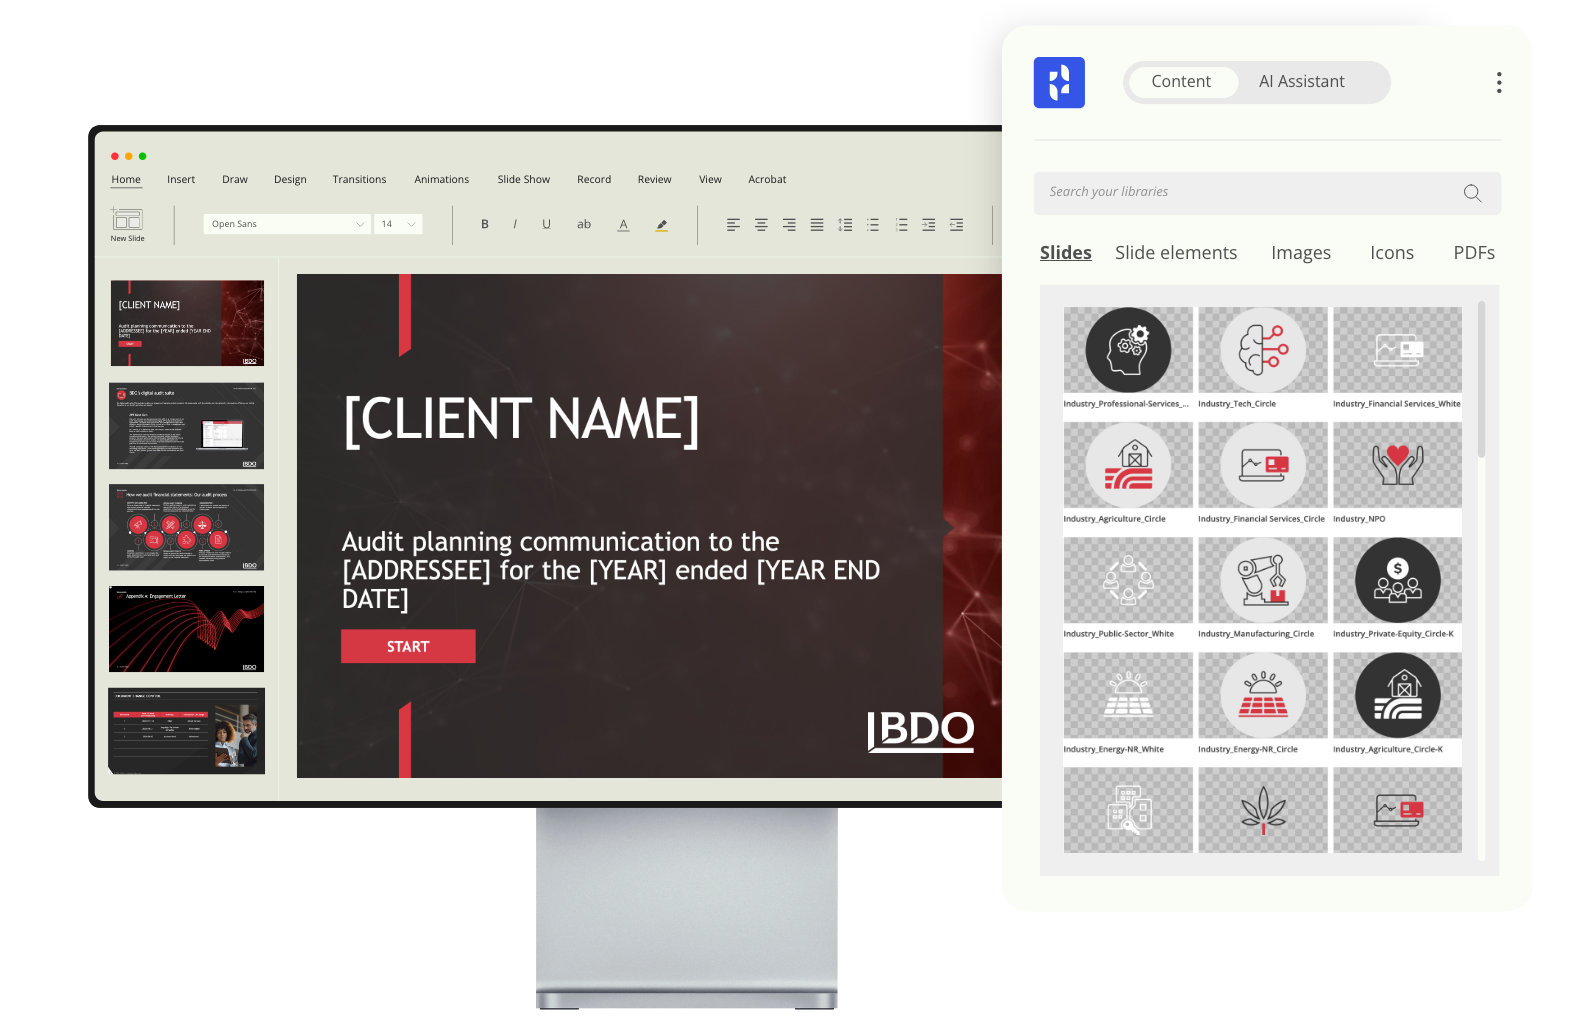The width and height of the screenshot is (1582, 1033).
Task: Insert the Industry_Private-Equity_Circle-K icon
Action: click(1398, 580)
